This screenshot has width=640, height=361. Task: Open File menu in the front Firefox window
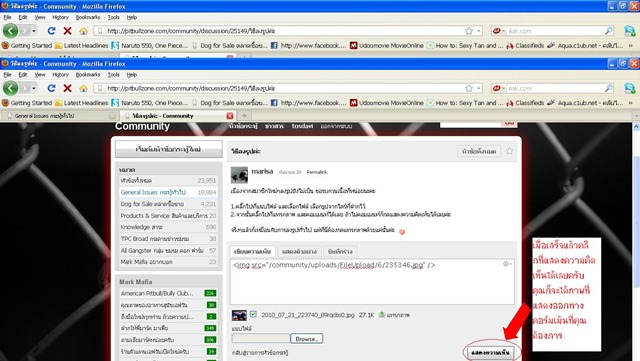pyautogui.click(x=7, y=75)
